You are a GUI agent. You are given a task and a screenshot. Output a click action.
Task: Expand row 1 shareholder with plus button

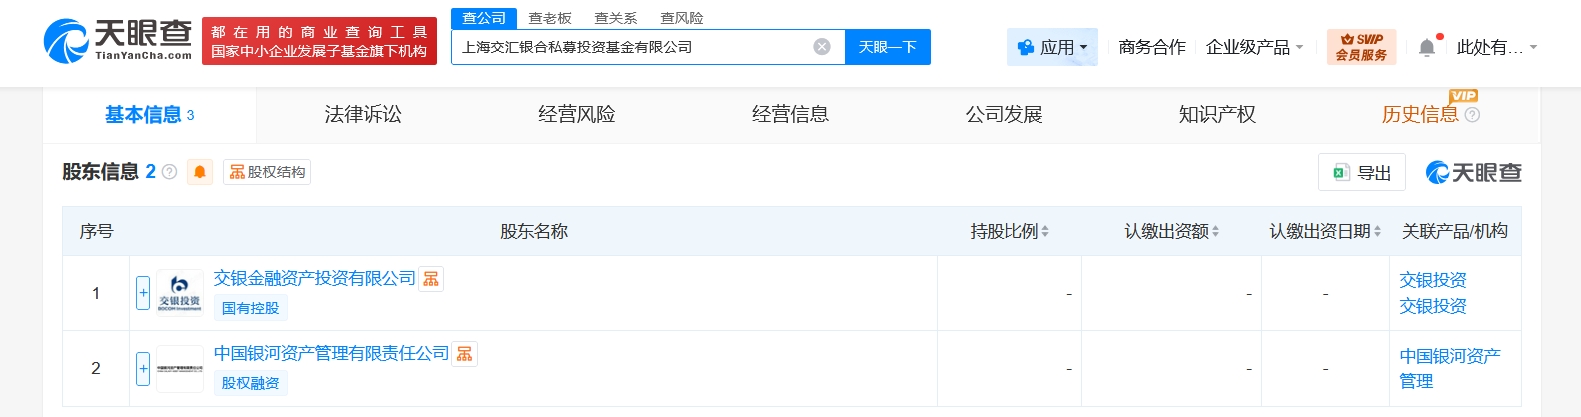pyautogui.click(x=143, y=293)
